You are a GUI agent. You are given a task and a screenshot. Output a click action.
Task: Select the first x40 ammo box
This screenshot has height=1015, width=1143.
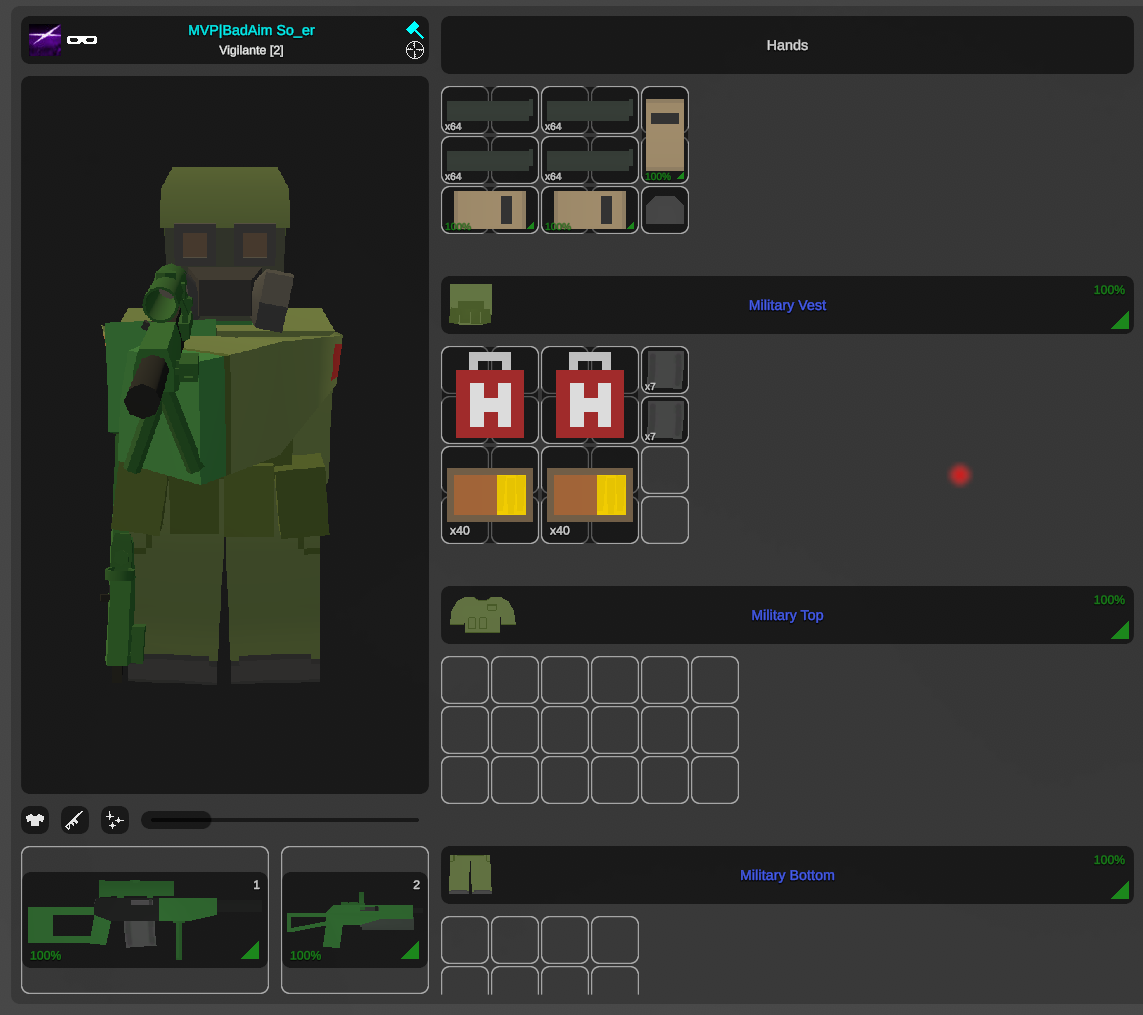pyautogui.click(x=490, y=495)
